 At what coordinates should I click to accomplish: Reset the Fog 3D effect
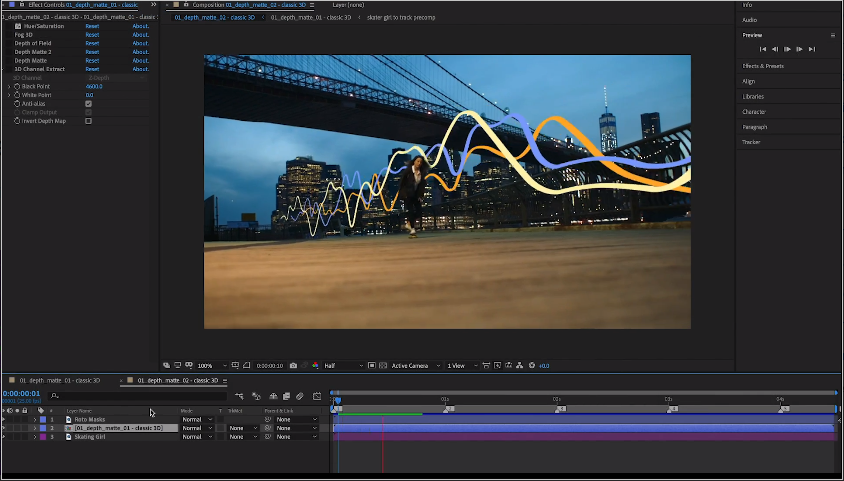coord(92,34)
